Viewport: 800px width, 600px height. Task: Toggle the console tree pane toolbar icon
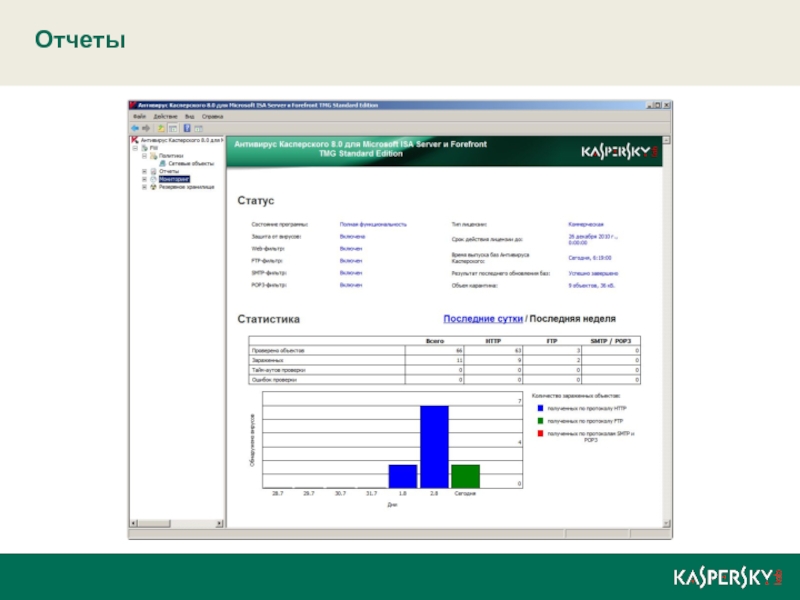(x=173, y=129)
